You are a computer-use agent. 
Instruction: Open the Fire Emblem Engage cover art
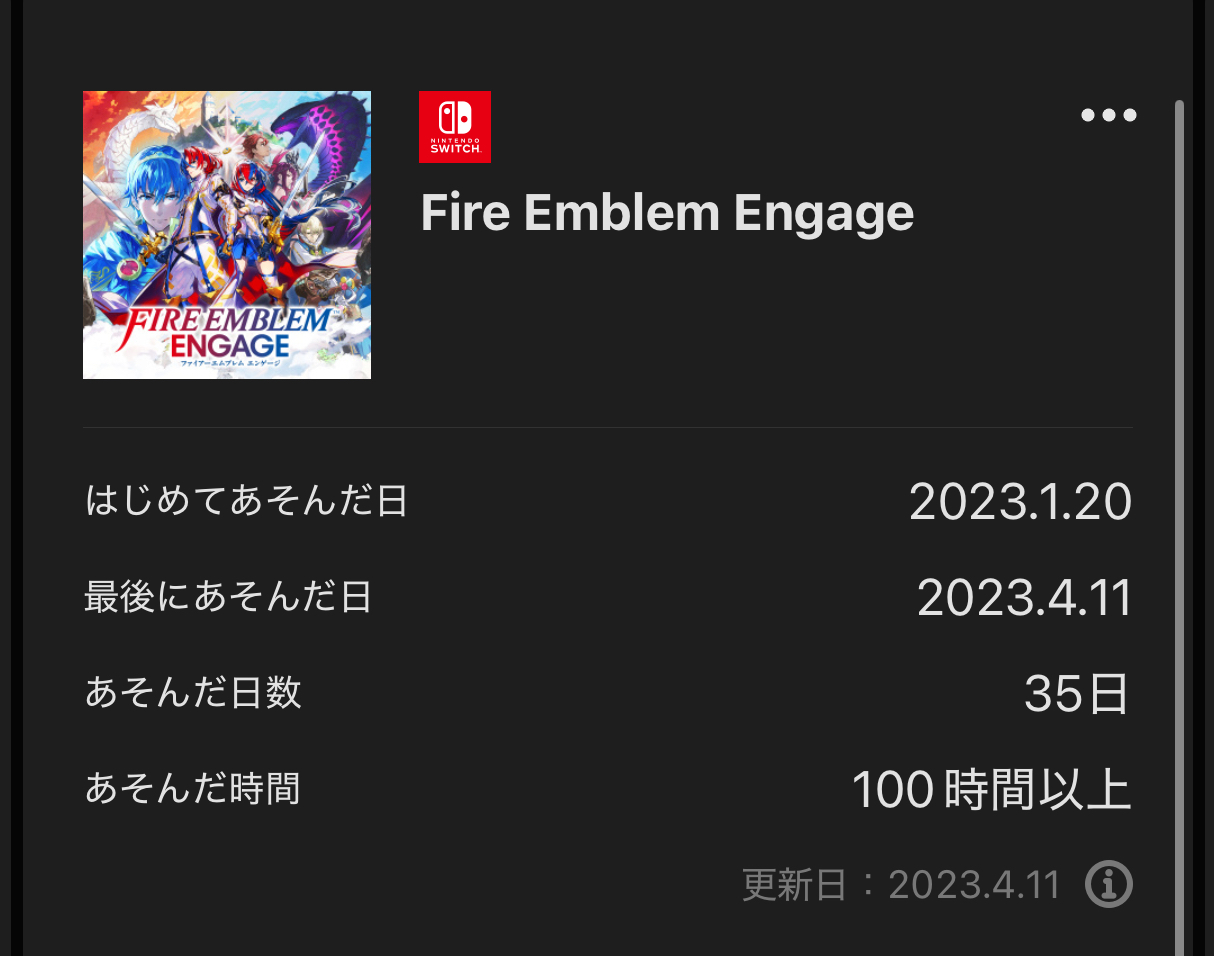[227, 235]
